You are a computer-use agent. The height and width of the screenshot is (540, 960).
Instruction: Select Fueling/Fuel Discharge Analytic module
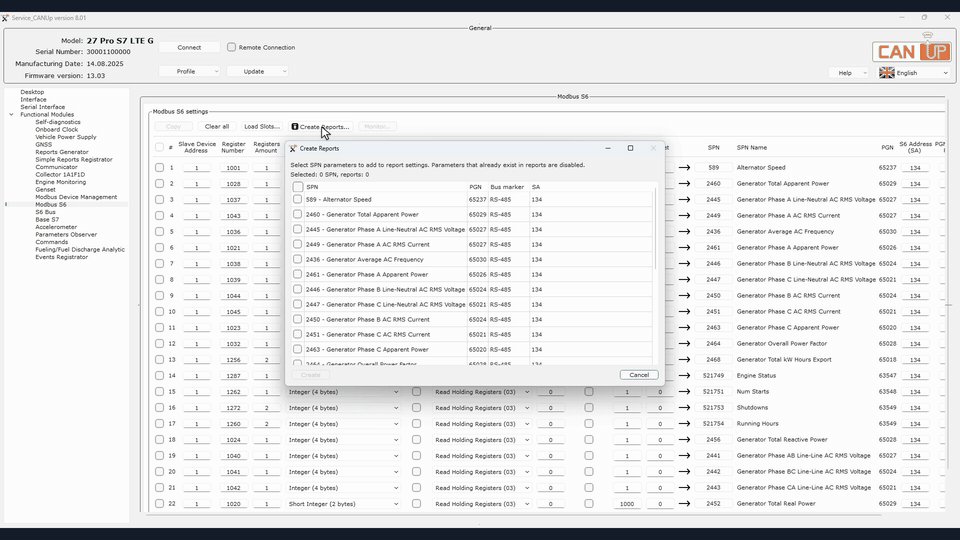(x=80, y=250)
